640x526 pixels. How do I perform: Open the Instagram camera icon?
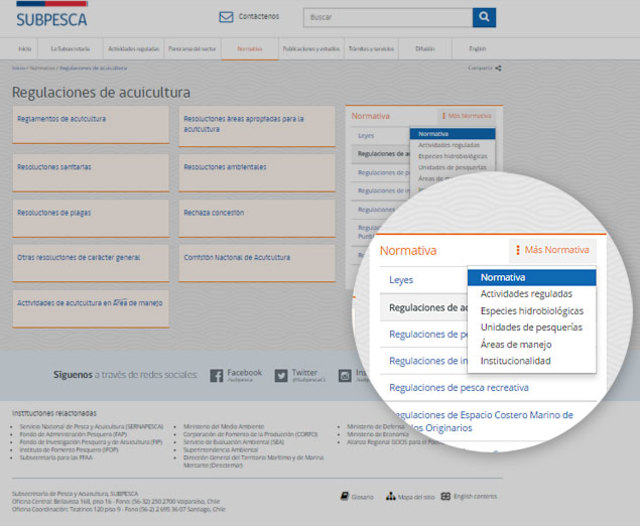(345, 375)
